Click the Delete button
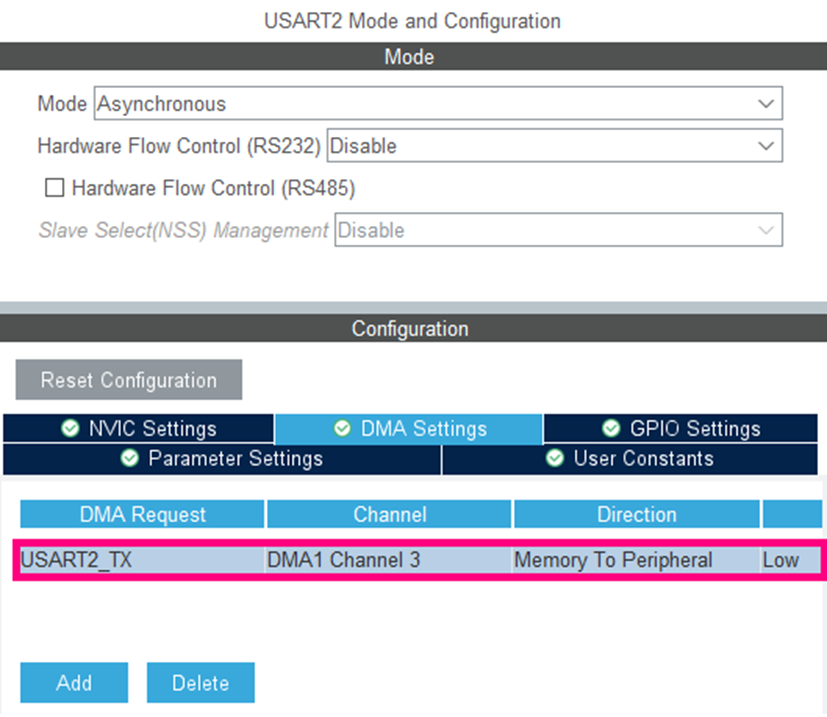Screen dimensions: 827x717 [x=200, y=682]
